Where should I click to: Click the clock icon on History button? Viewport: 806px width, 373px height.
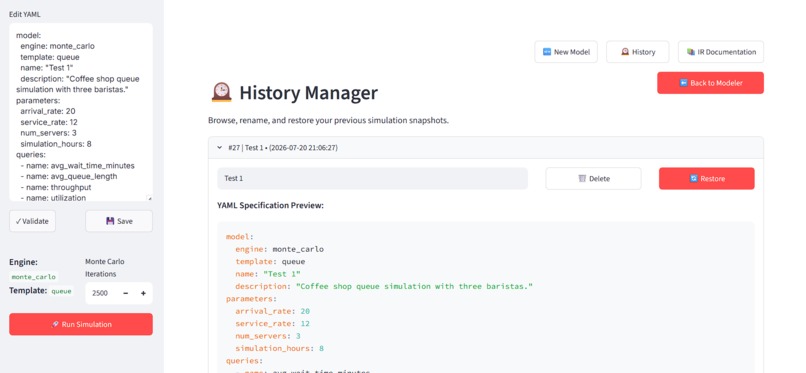[625, 52]
